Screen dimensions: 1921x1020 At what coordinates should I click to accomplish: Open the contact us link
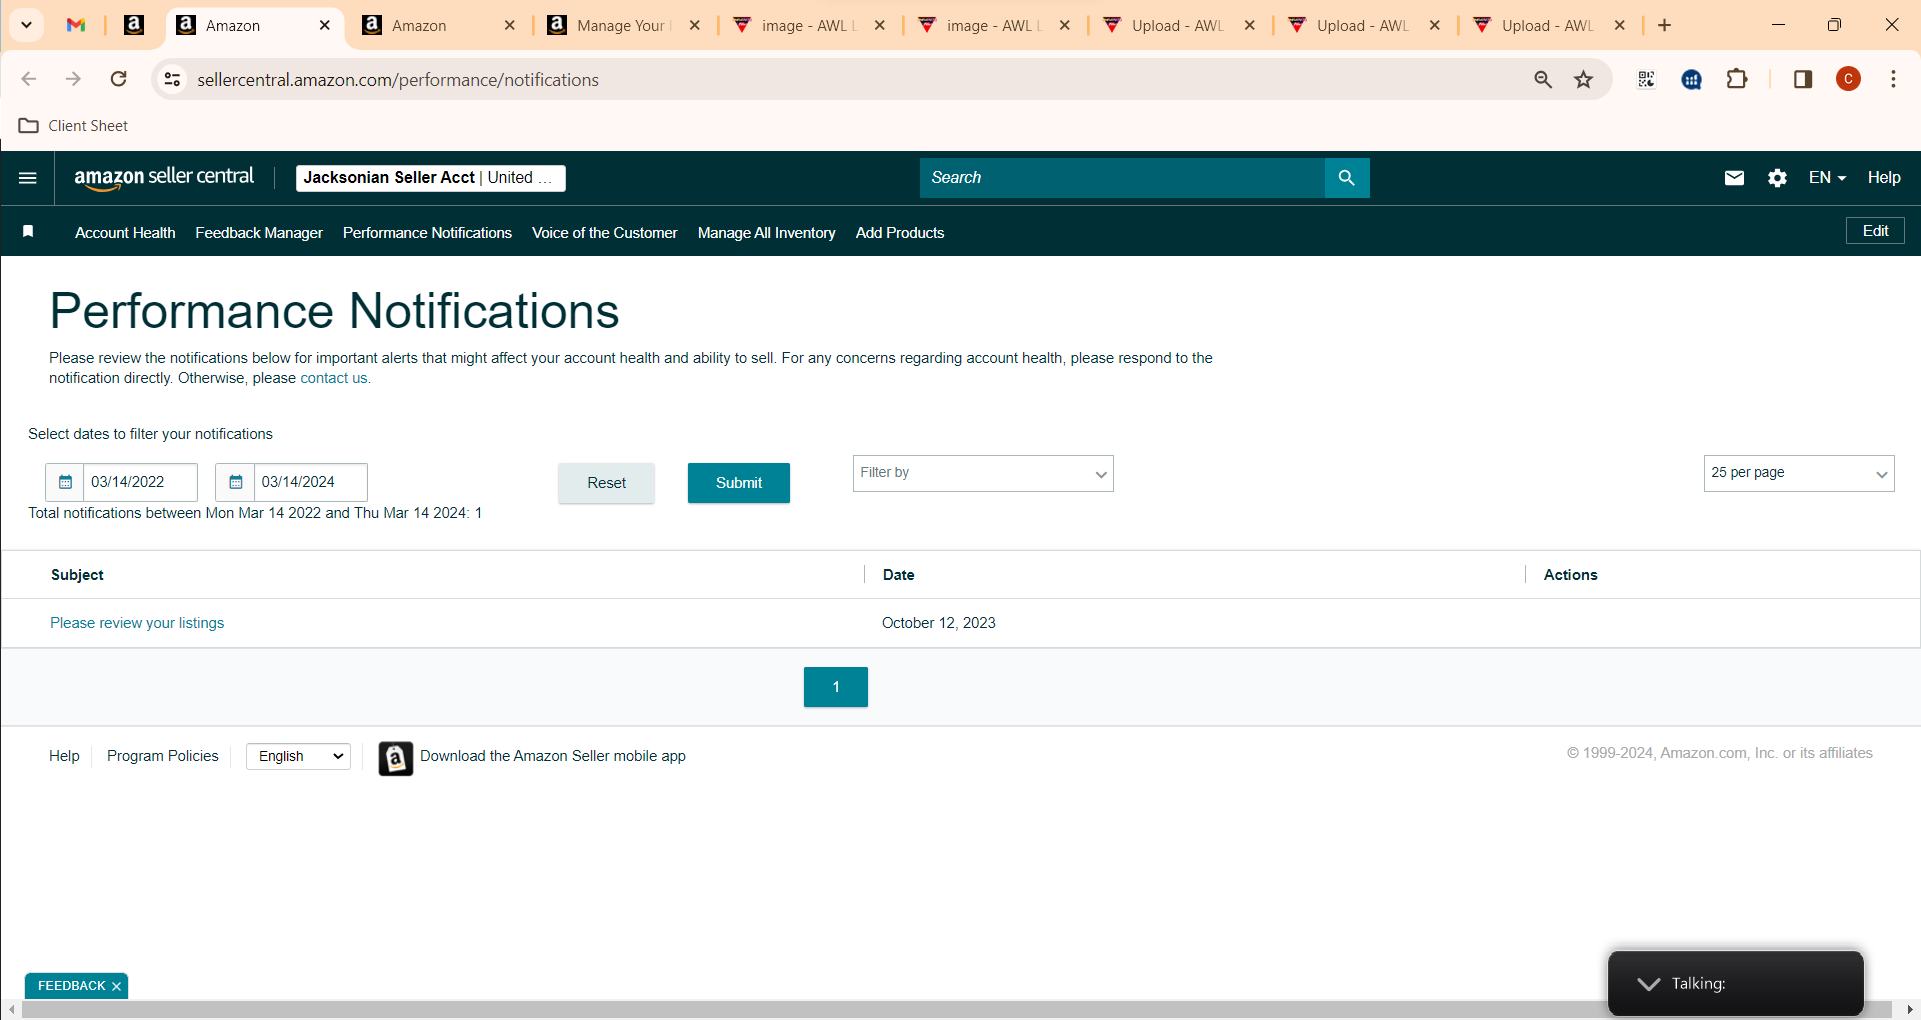coord(334,378)
